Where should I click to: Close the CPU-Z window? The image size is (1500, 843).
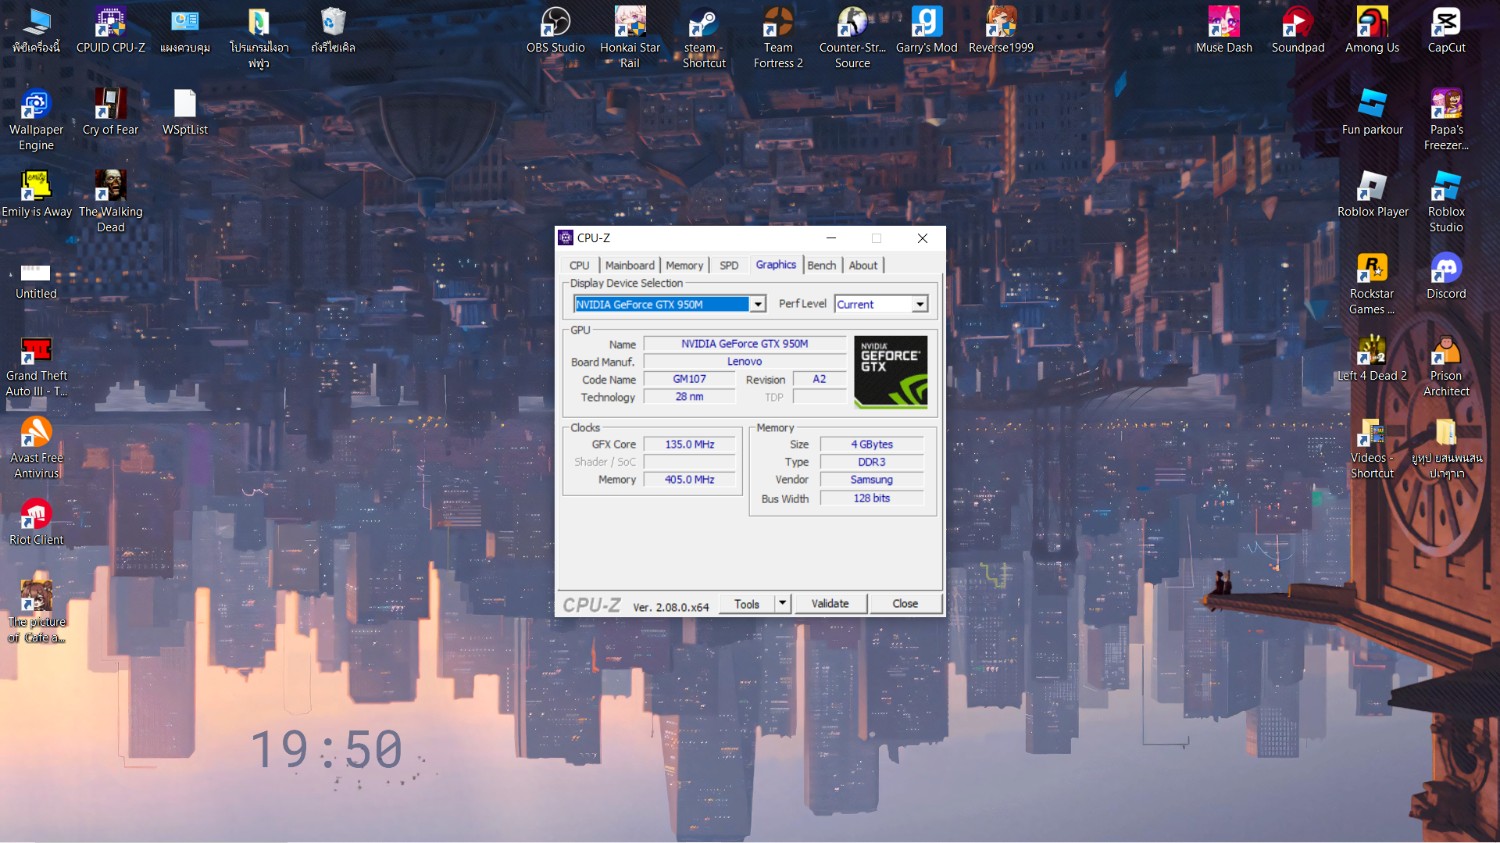click(x=922, y=238)
